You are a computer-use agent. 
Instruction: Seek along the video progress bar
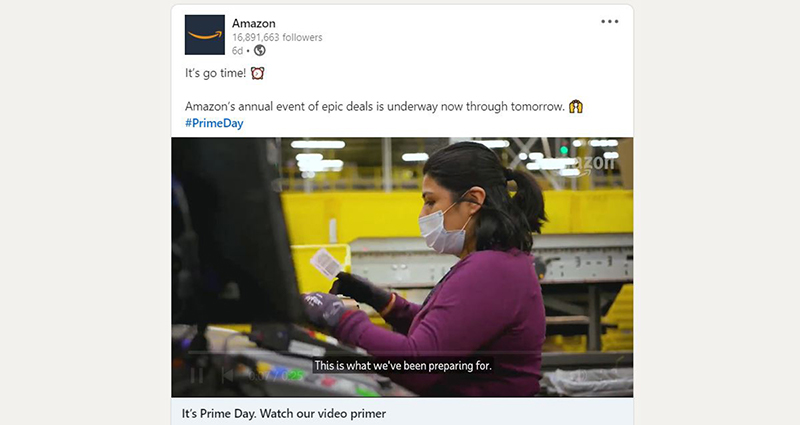(x=402, y=352)
